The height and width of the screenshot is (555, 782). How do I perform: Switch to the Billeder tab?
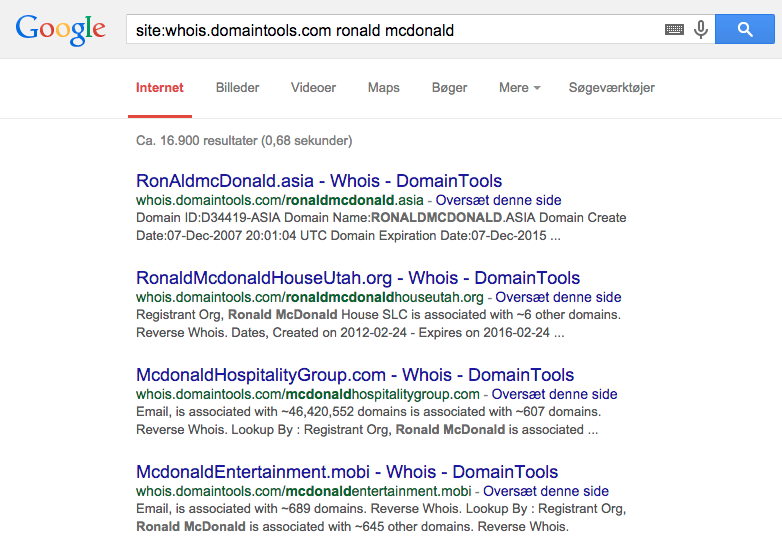237,88
